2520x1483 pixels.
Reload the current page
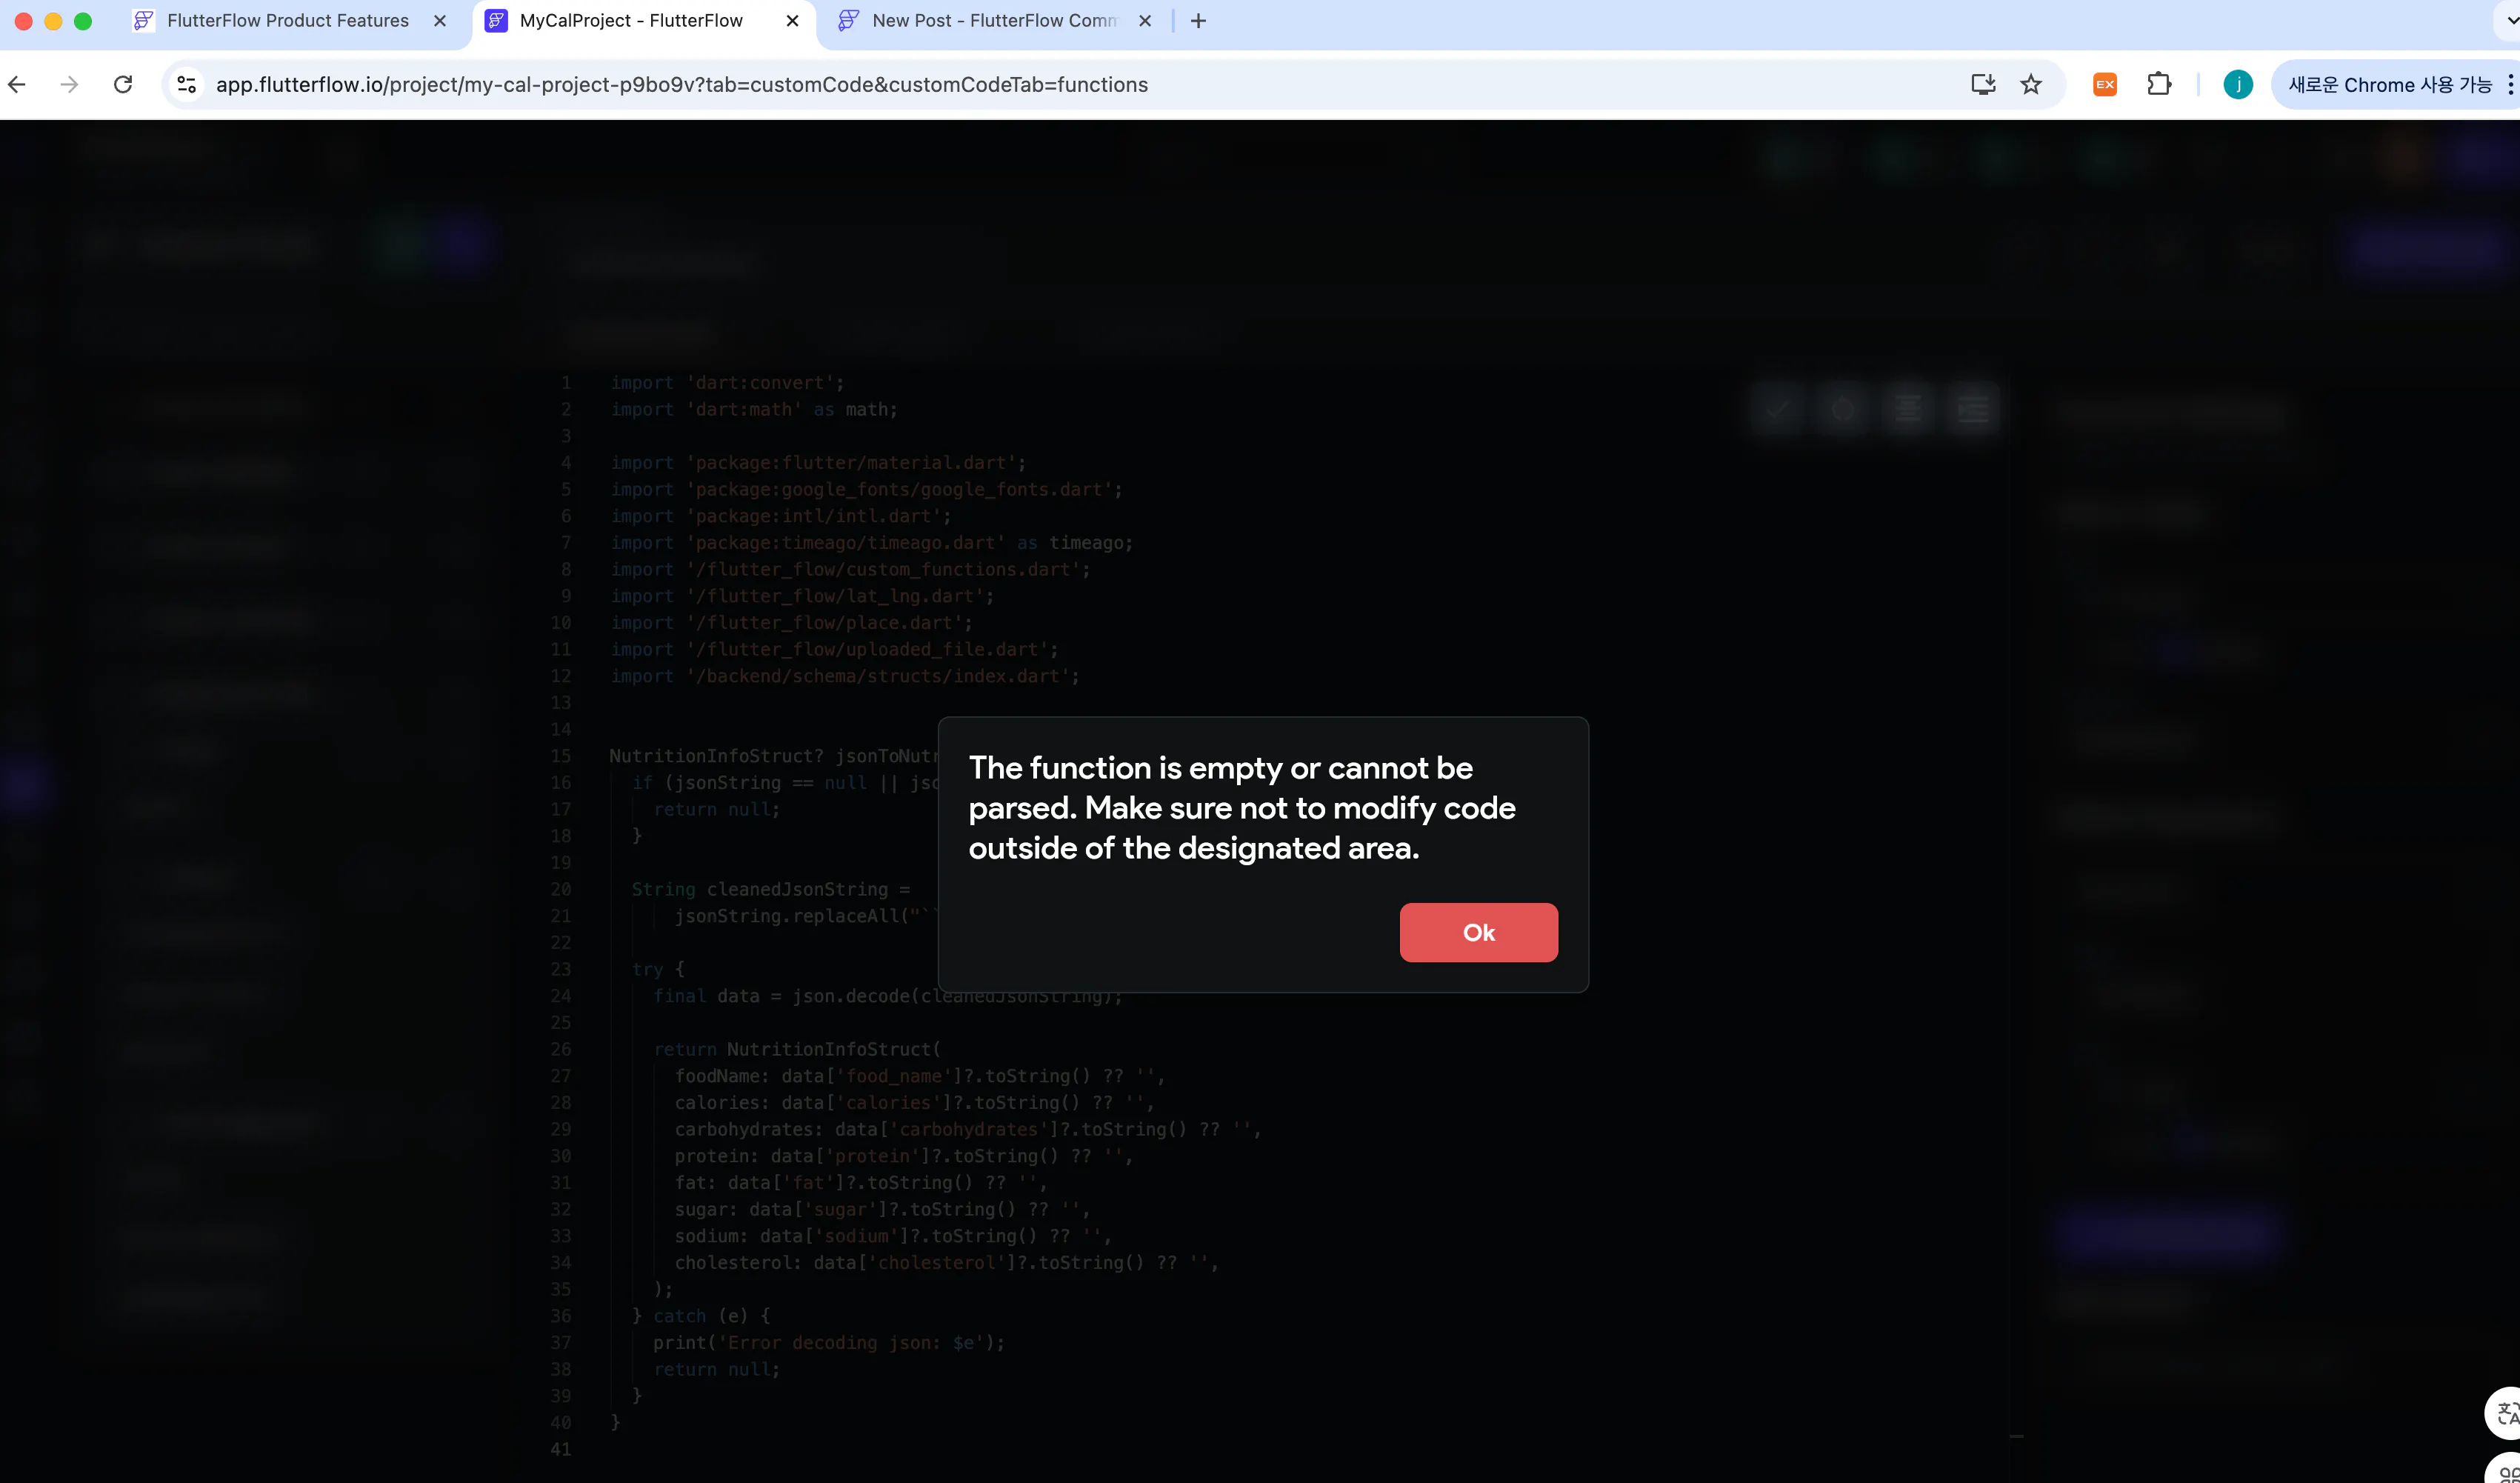[x=123, y=85]
